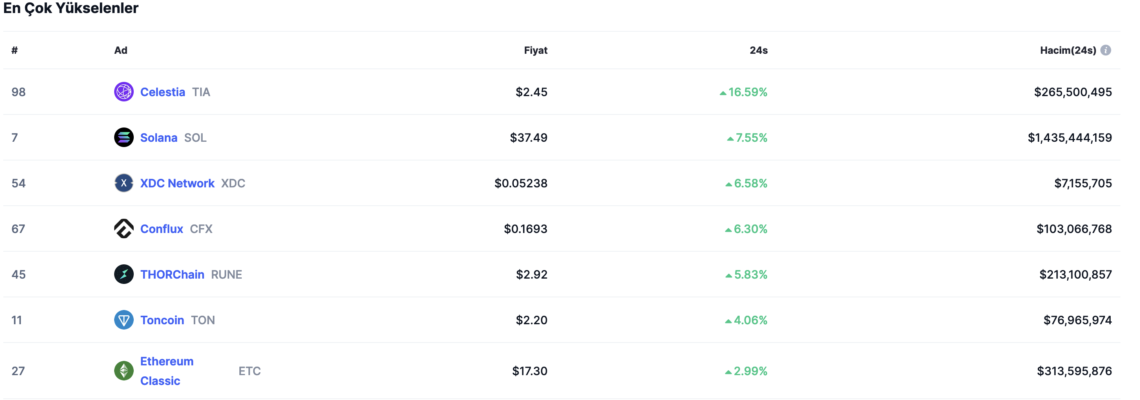Open the Ethereum Classic link

pos(167,371)
